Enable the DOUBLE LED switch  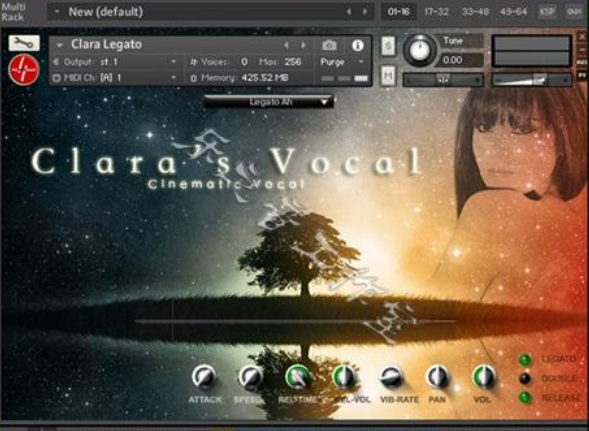click(524, 378)
